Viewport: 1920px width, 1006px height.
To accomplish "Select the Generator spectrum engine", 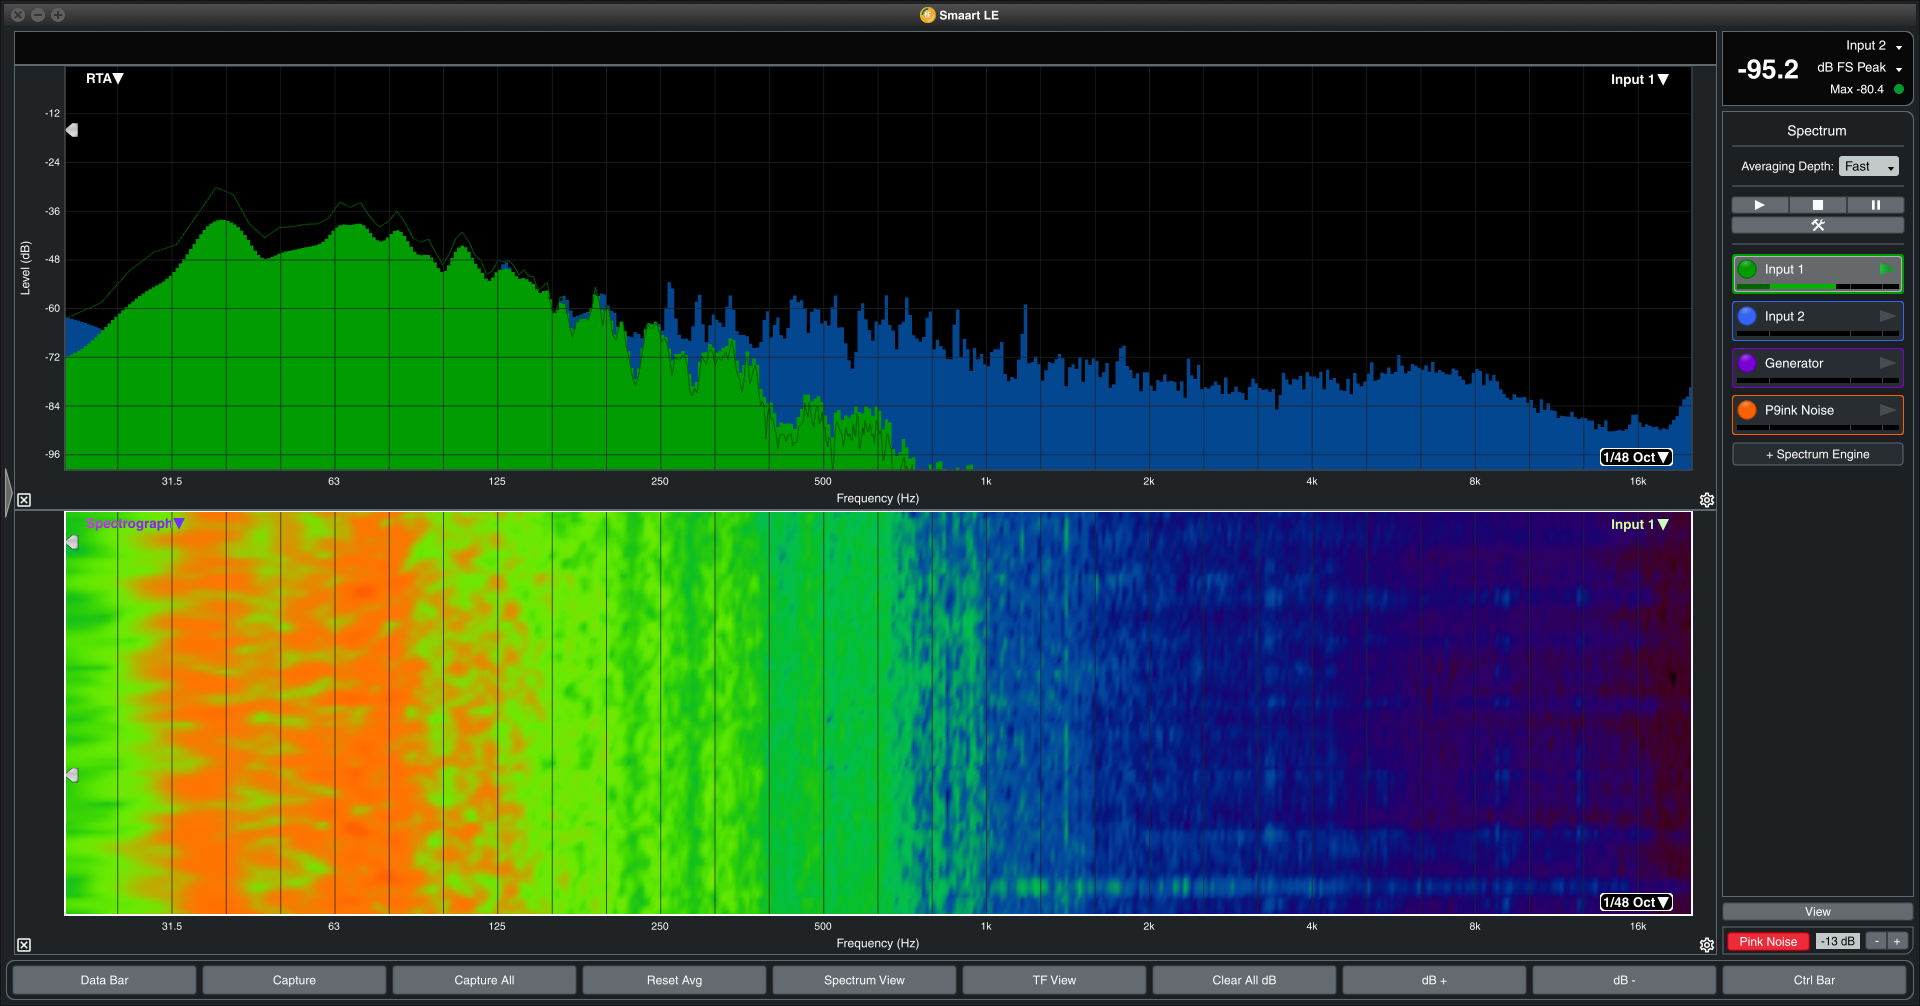I will coord(1818,367).
